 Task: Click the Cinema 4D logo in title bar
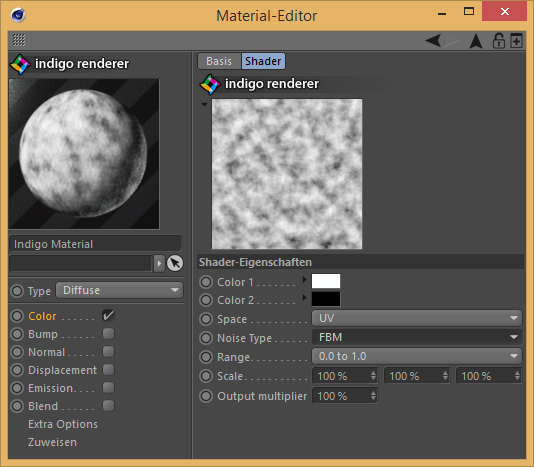click(x=18, y=15)
